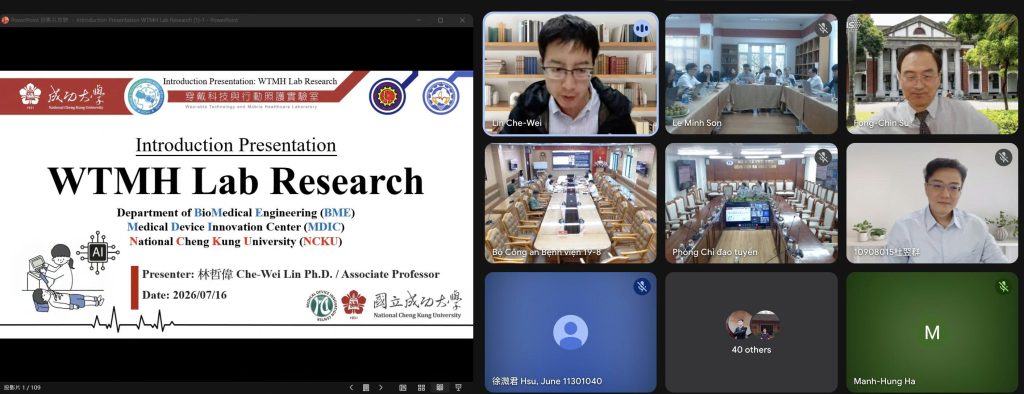
Task: Switch PowerPoint to Normal view
Action: coord(402,387)
